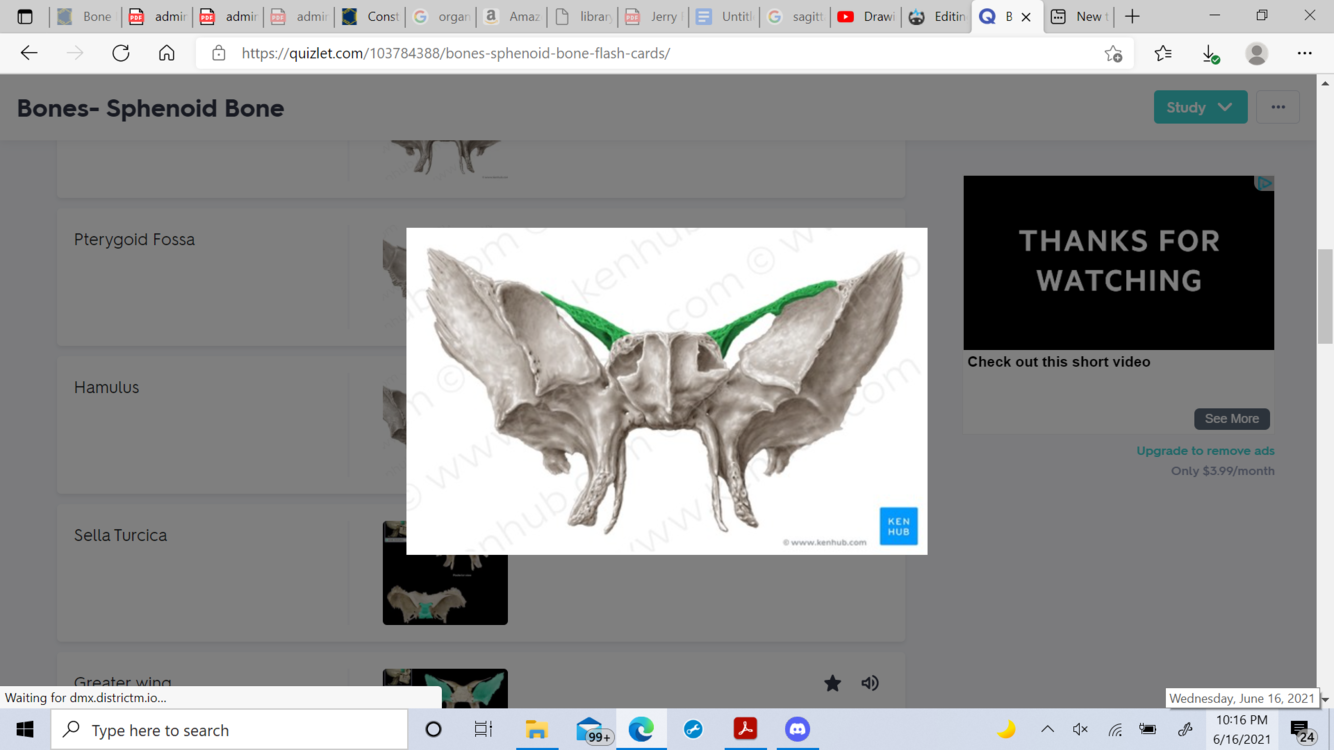
Task: Switch to the Untitl document tab
Action: click(724, 16)
